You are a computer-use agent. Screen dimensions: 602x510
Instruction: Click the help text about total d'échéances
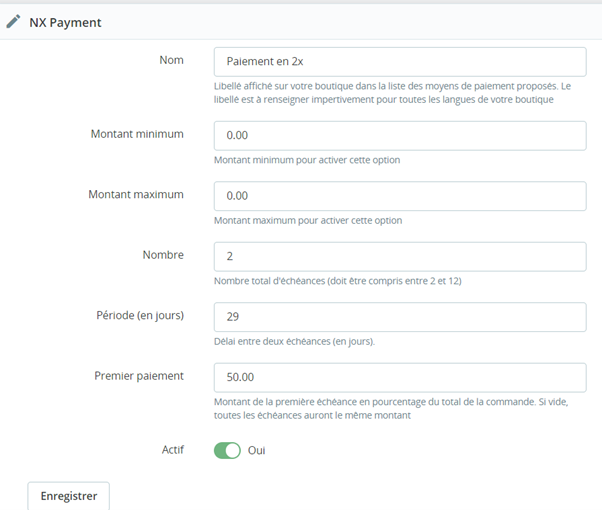pyautogui.click(x=337, y=281)
